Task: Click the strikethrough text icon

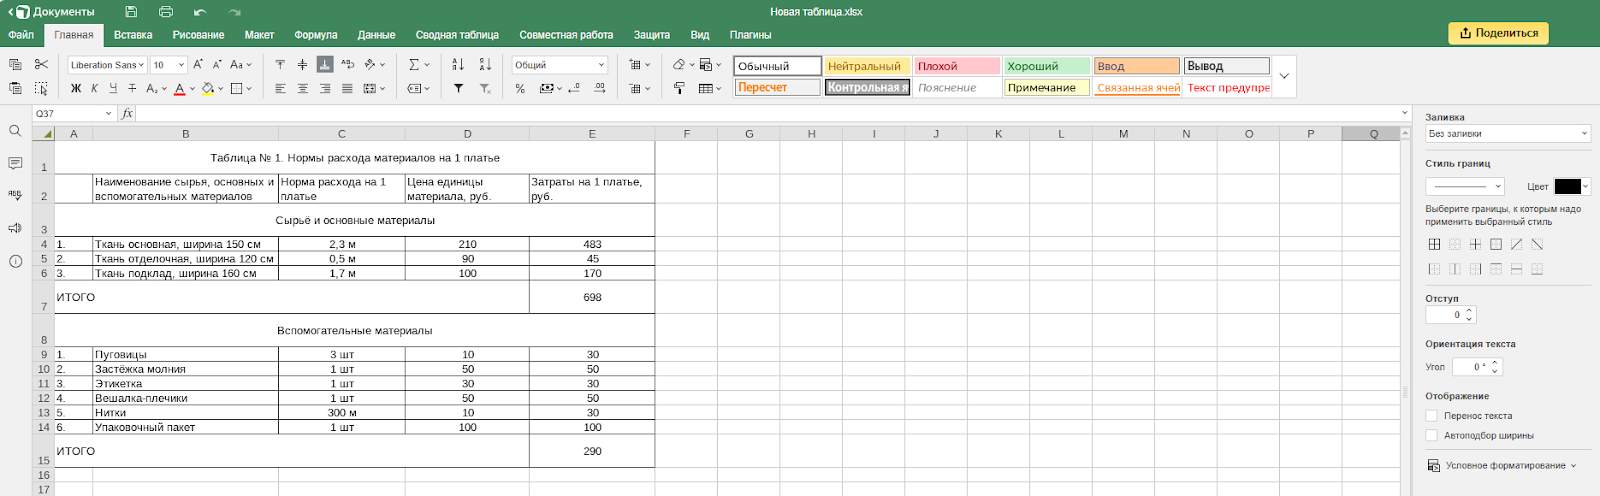Action: pos(132,89)
